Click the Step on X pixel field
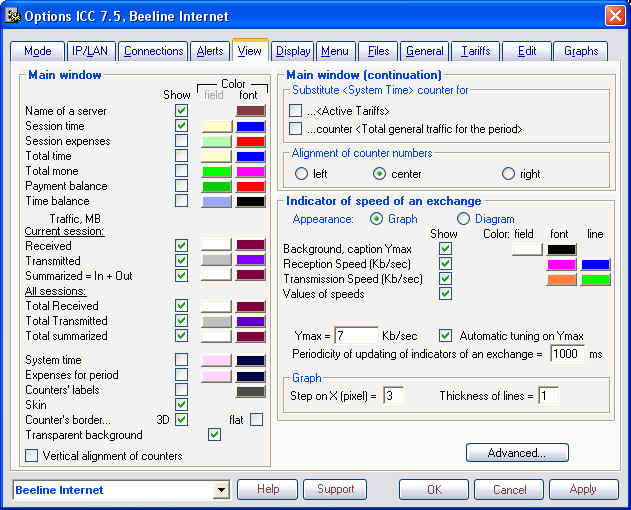 tap(393, 396)
